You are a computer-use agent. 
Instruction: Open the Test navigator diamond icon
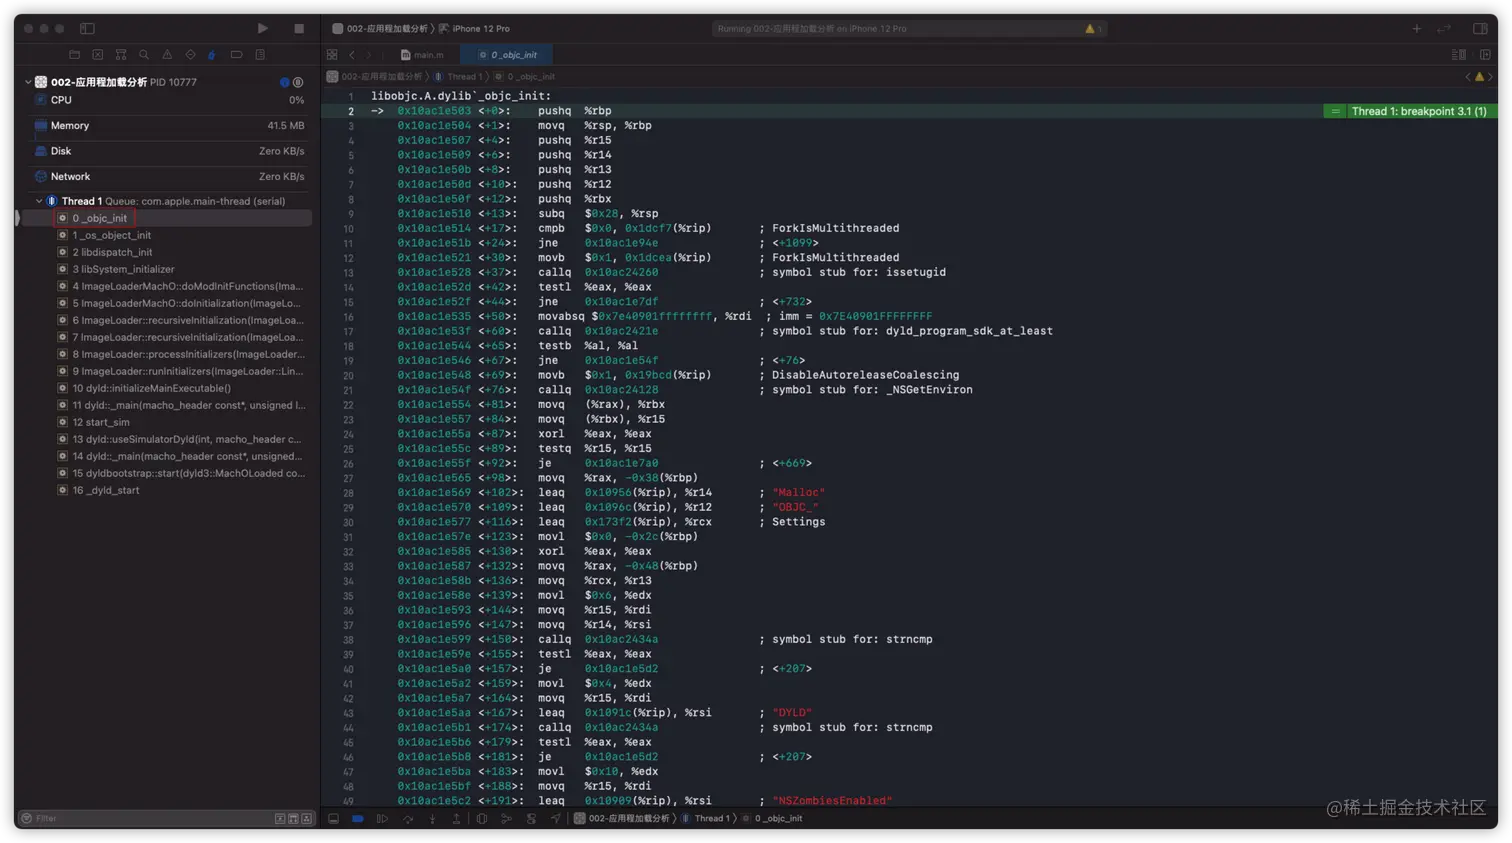pyautogui.click(x=190, y=55)
